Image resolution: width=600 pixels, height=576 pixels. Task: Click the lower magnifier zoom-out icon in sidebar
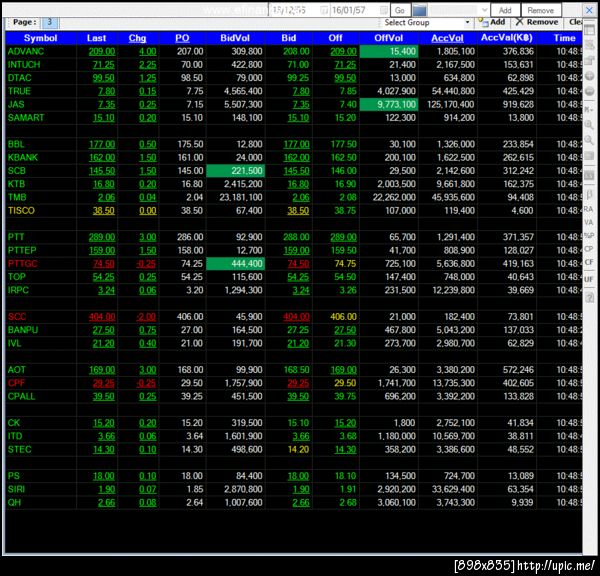coord(589,140)
